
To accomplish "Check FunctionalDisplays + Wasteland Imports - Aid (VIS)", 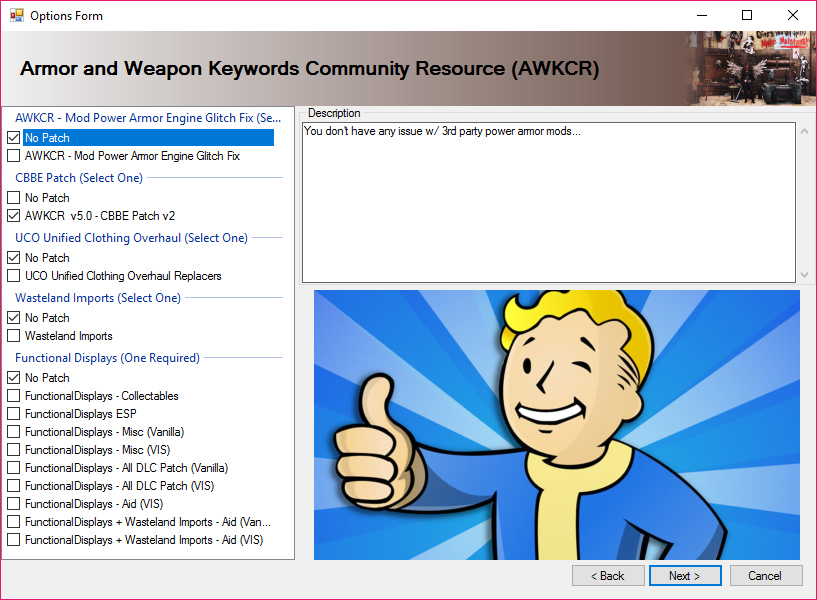I will click(14, 540).
